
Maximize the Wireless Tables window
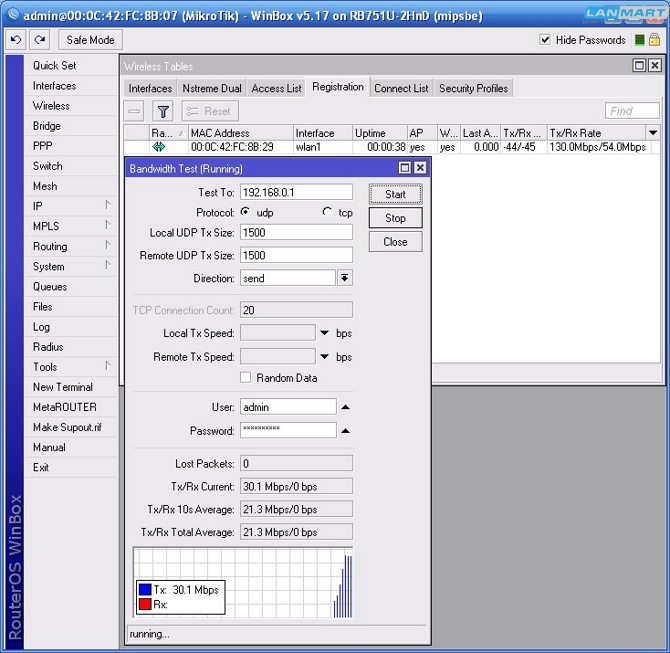pyautogui.click(x=639, y=65)
